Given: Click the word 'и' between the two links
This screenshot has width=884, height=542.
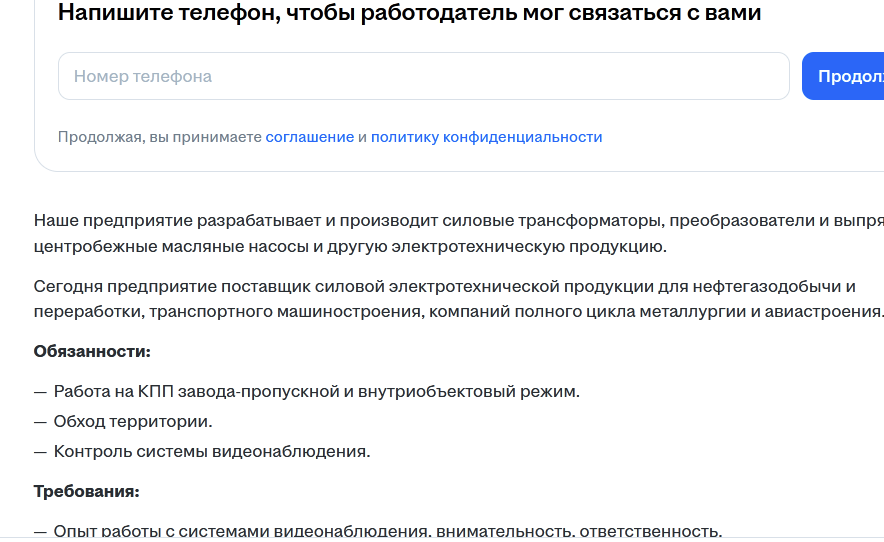Looking at the screenshot, I should pos(363,138).
